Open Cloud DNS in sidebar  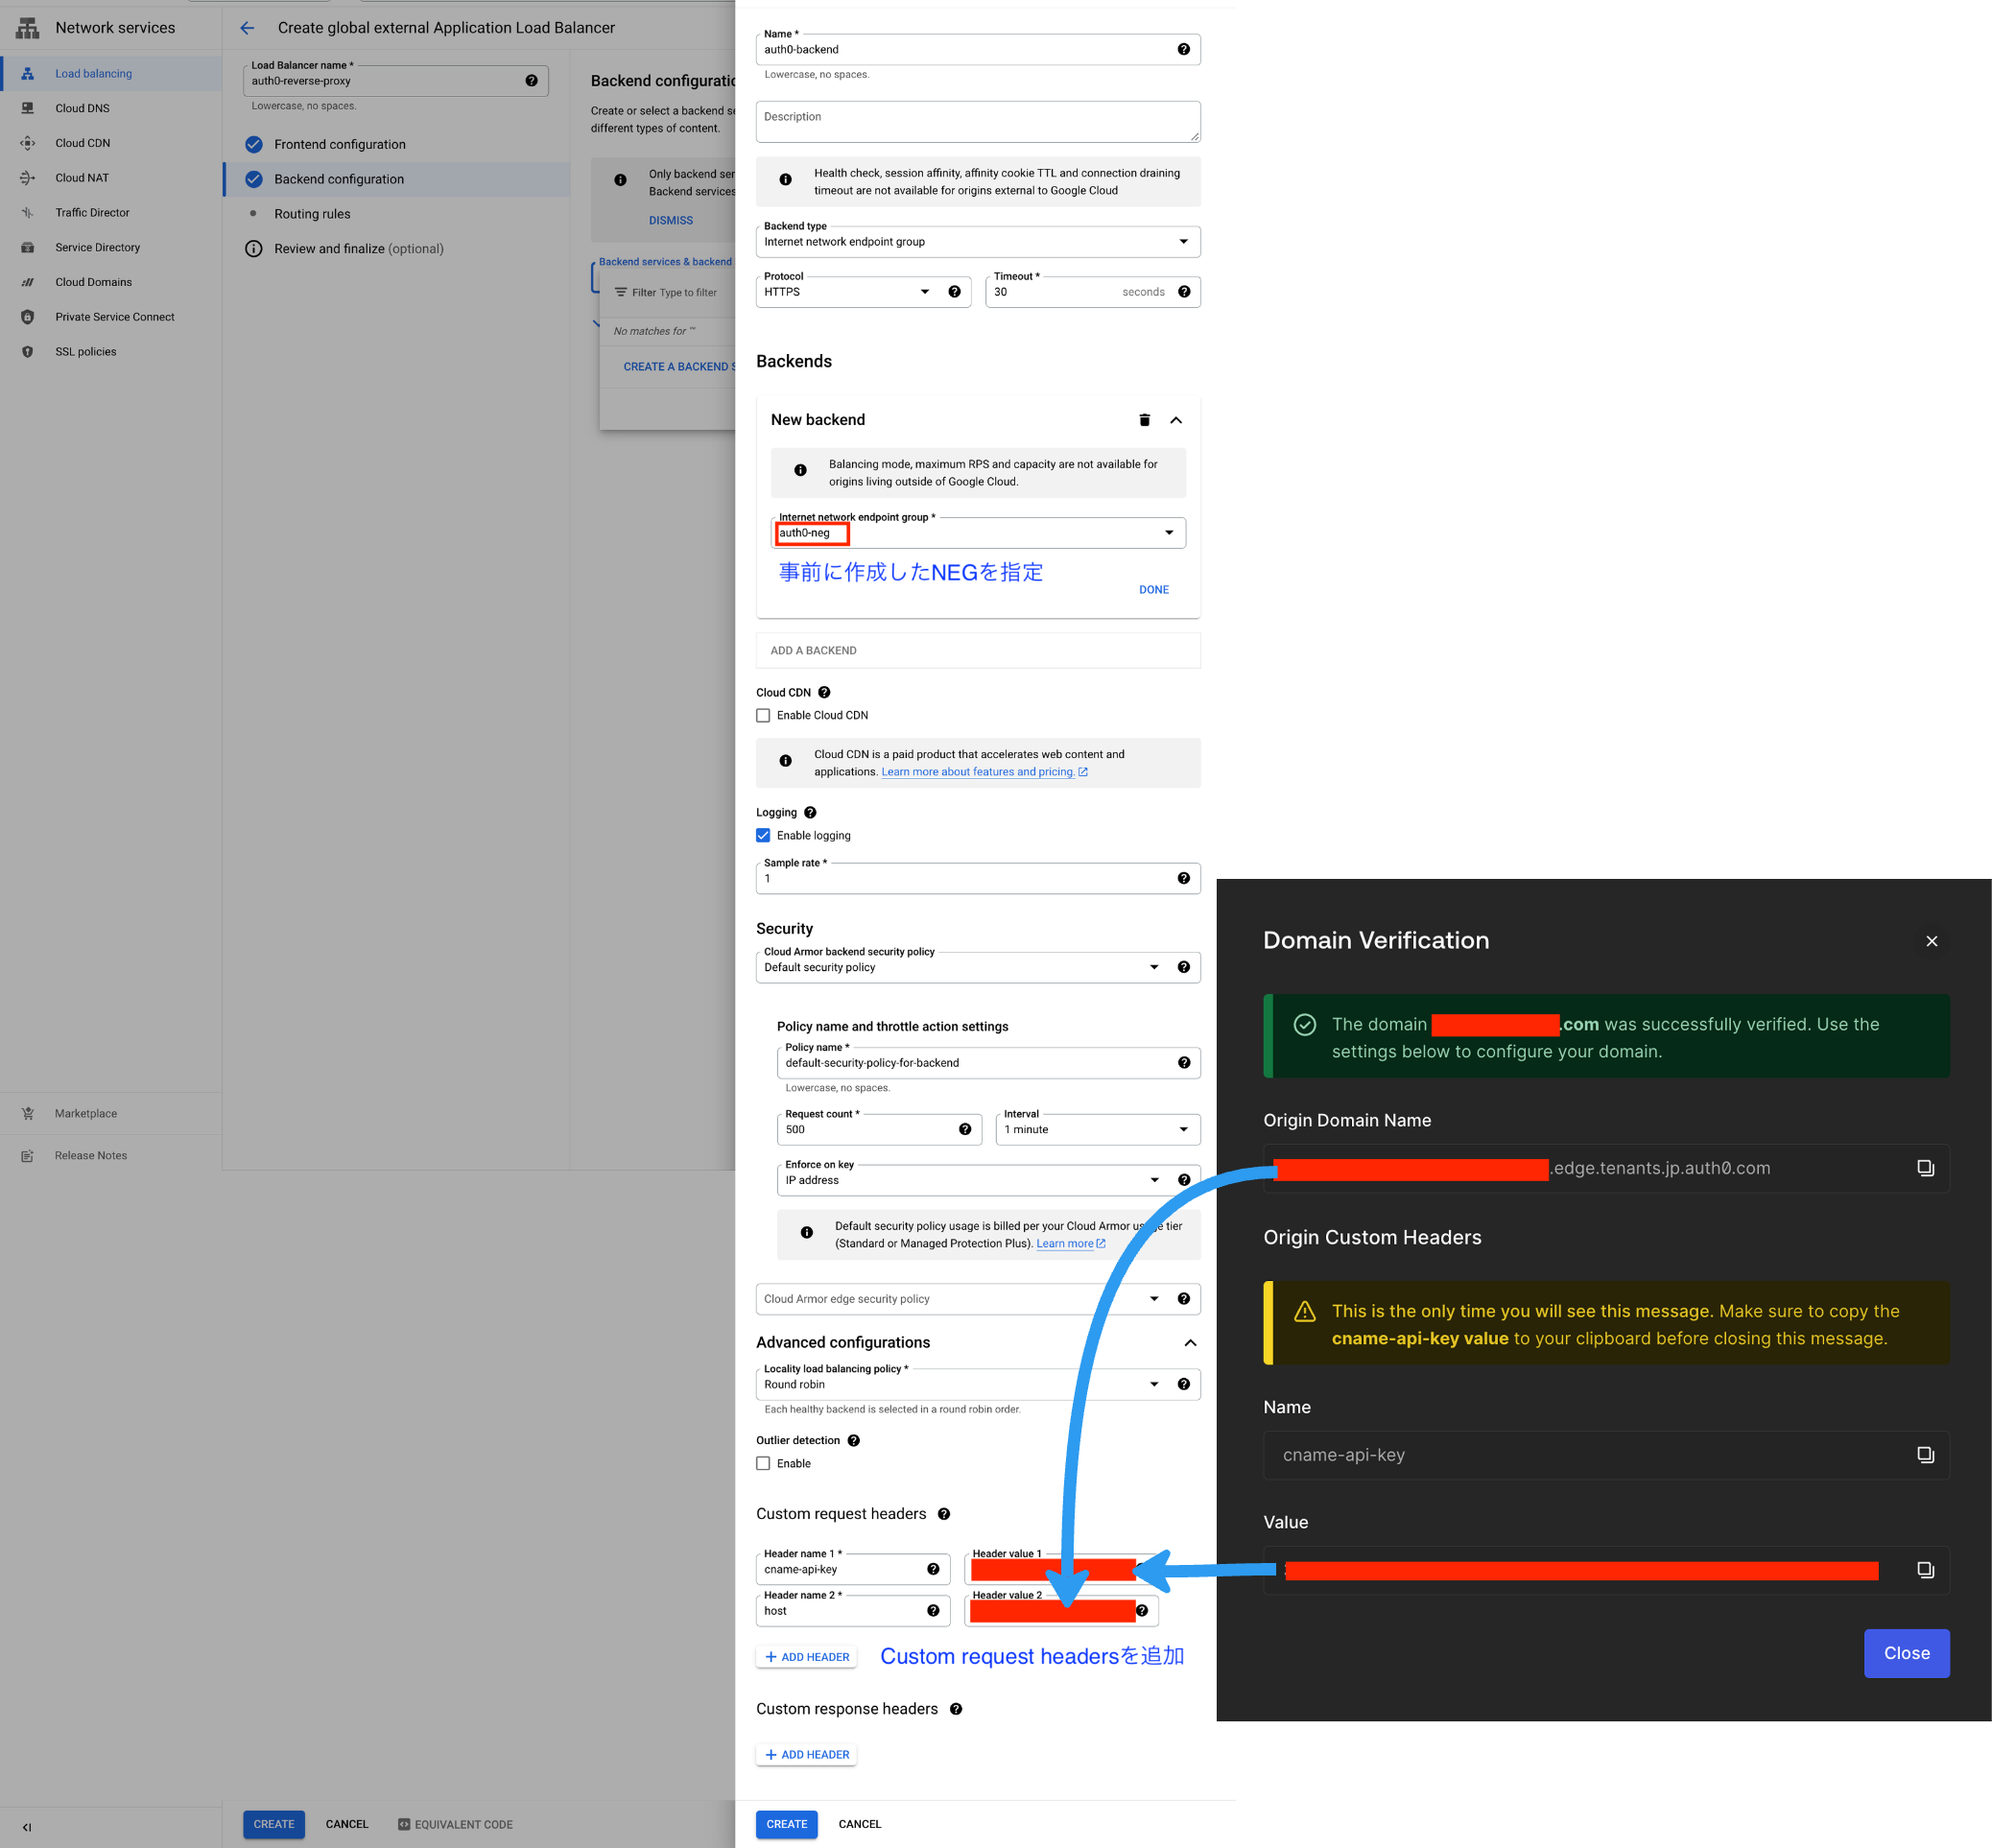point(82,108)
